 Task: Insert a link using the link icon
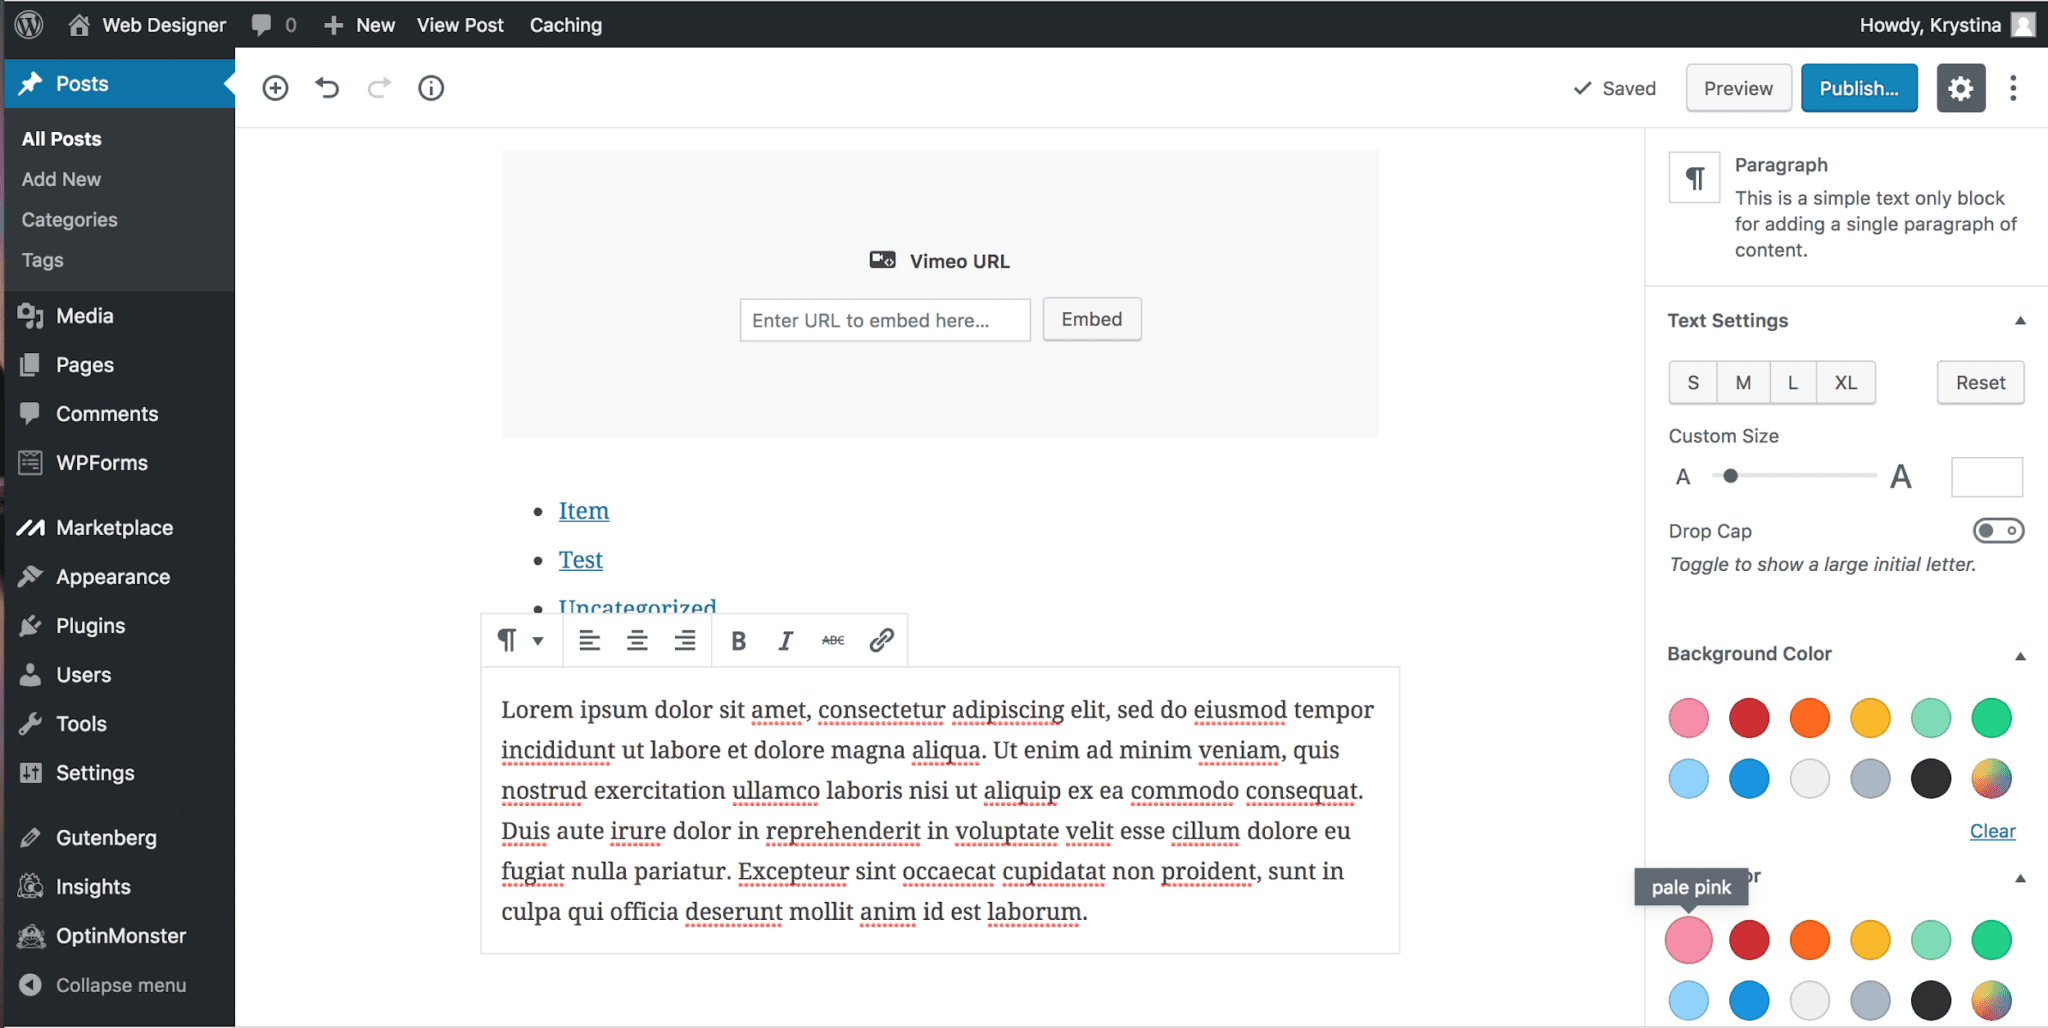click(881, 640)
